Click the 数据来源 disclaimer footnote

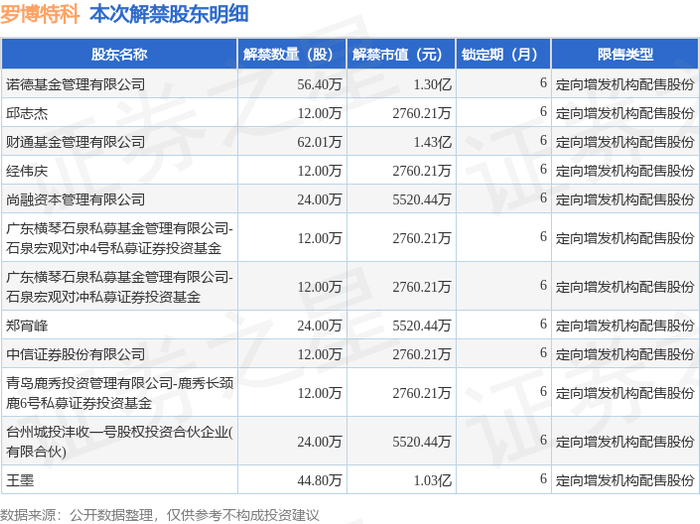(x=160, y=515)
